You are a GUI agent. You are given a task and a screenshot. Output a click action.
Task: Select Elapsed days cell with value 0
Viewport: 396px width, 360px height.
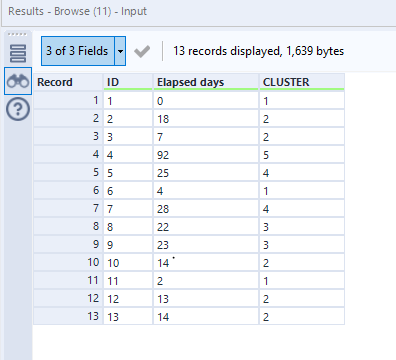tap(206, 100)
